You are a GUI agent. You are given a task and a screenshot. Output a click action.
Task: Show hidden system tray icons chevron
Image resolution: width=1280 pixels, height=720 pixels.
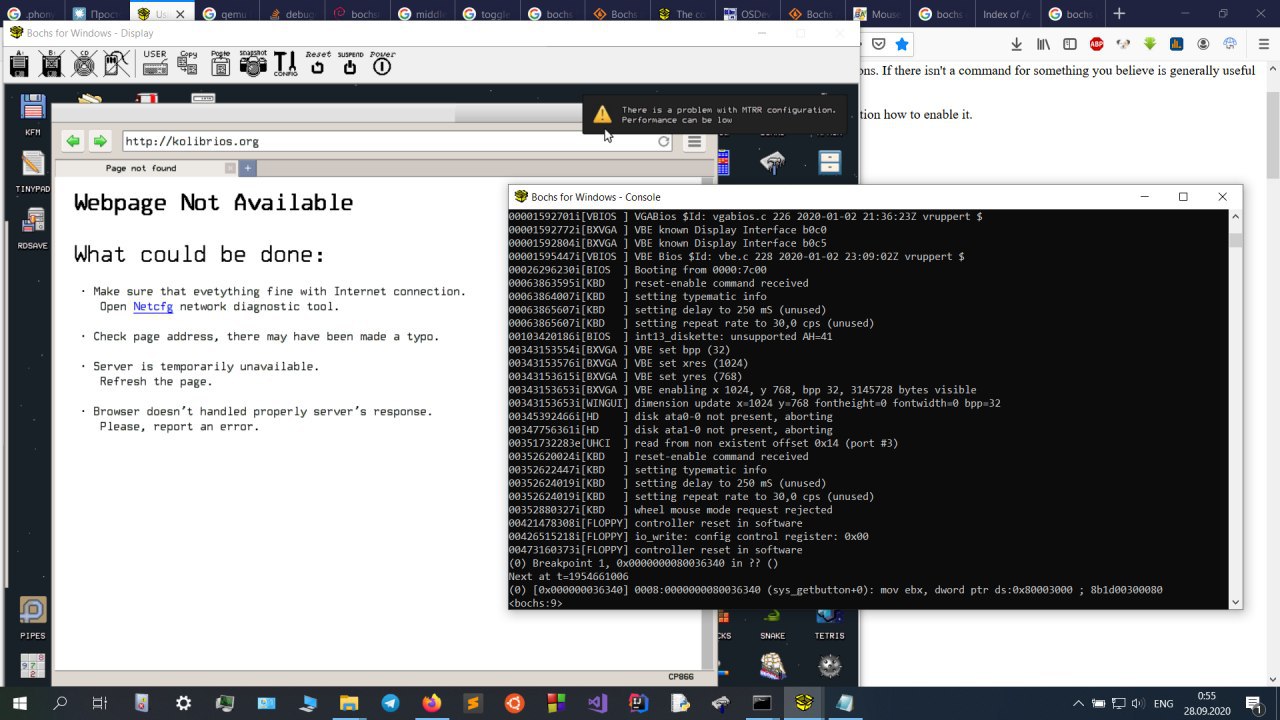1076,703
